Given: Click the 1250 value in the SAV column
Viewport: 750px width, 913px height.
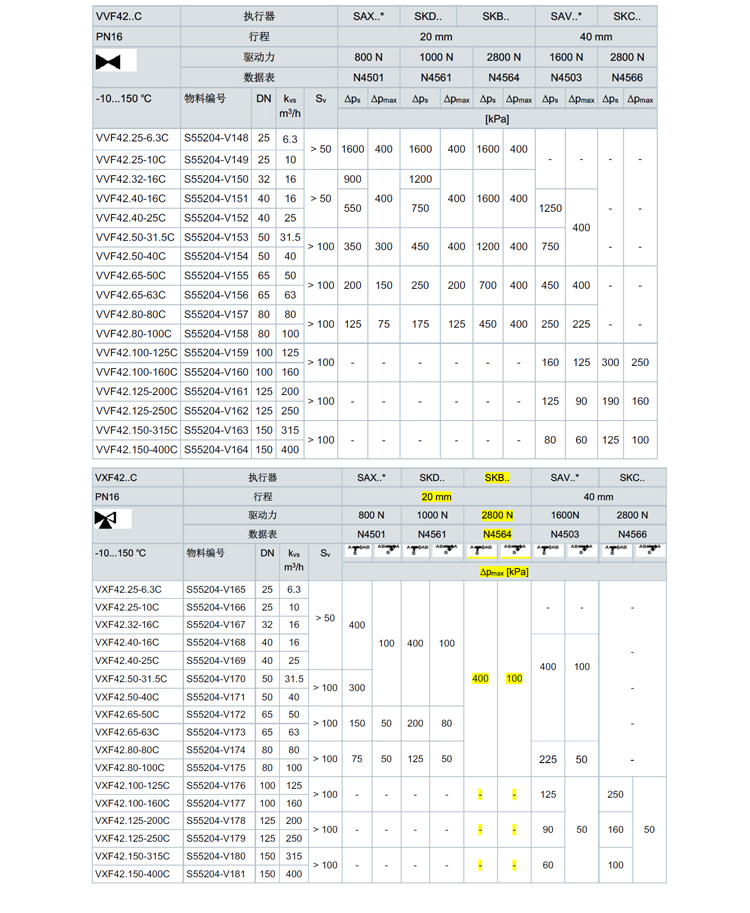Looking at the screenshot, I should [550, 208].
